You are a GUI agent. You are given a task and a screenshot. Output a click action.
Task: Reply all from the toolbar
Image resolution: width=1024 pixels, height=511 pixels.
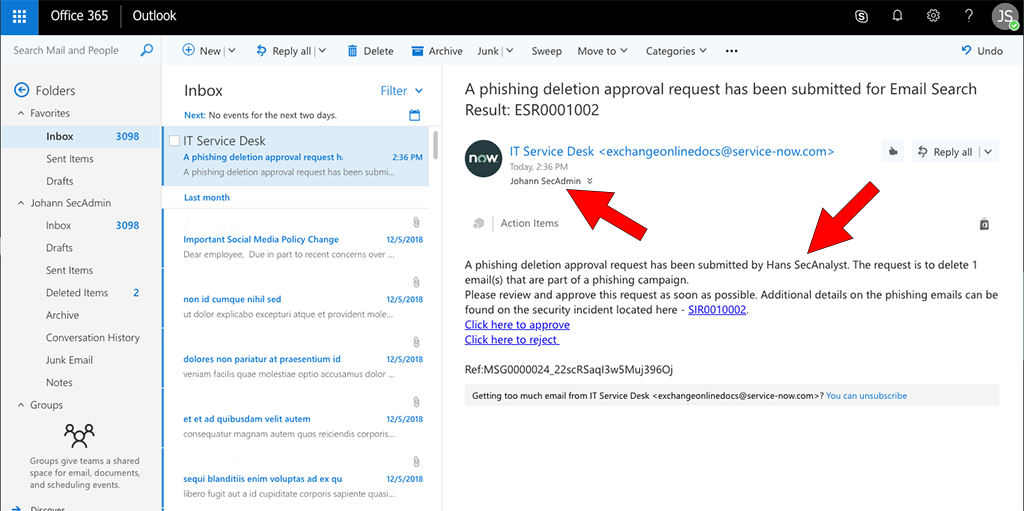(283, 51)
